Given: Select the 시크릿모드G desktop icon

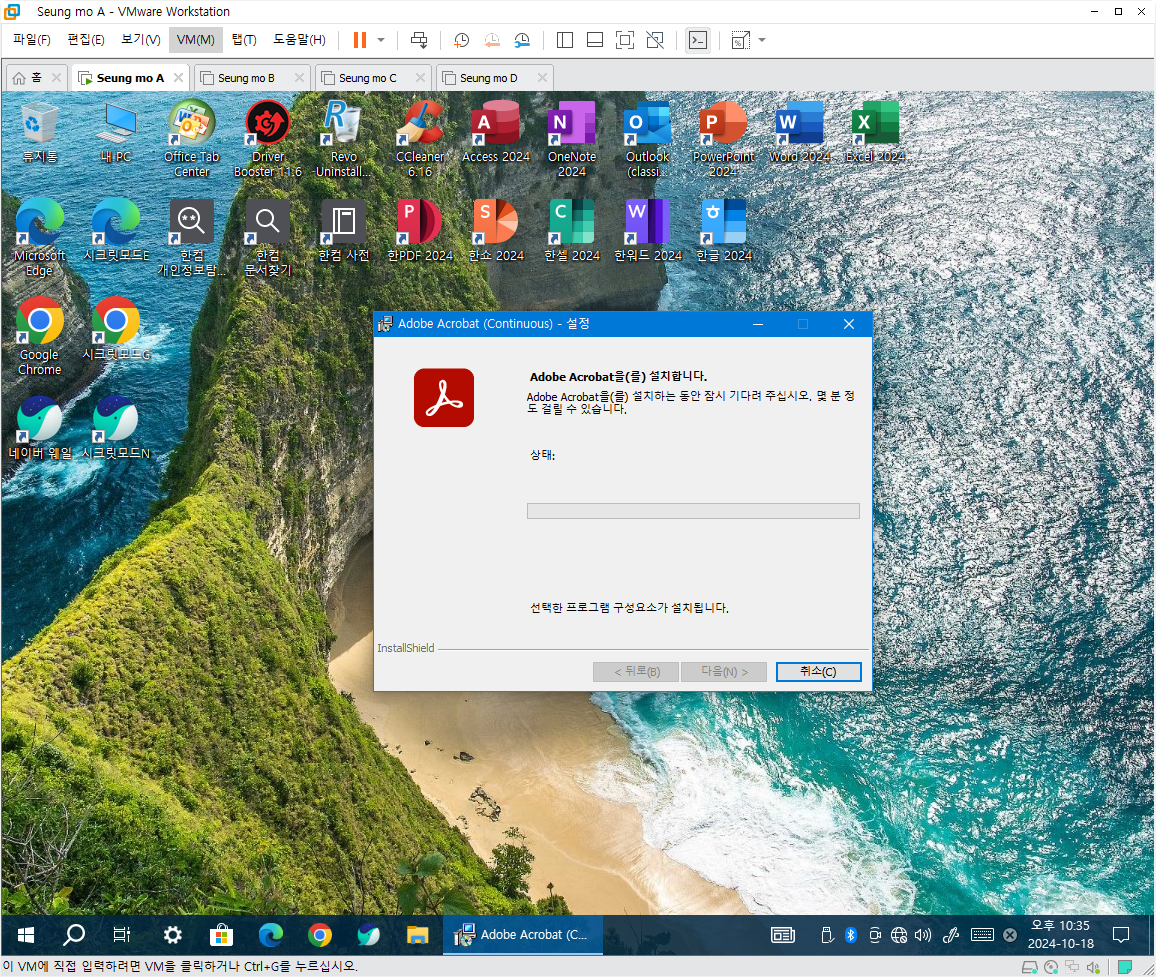Looking at the screenshot, I should coord(116,329).
